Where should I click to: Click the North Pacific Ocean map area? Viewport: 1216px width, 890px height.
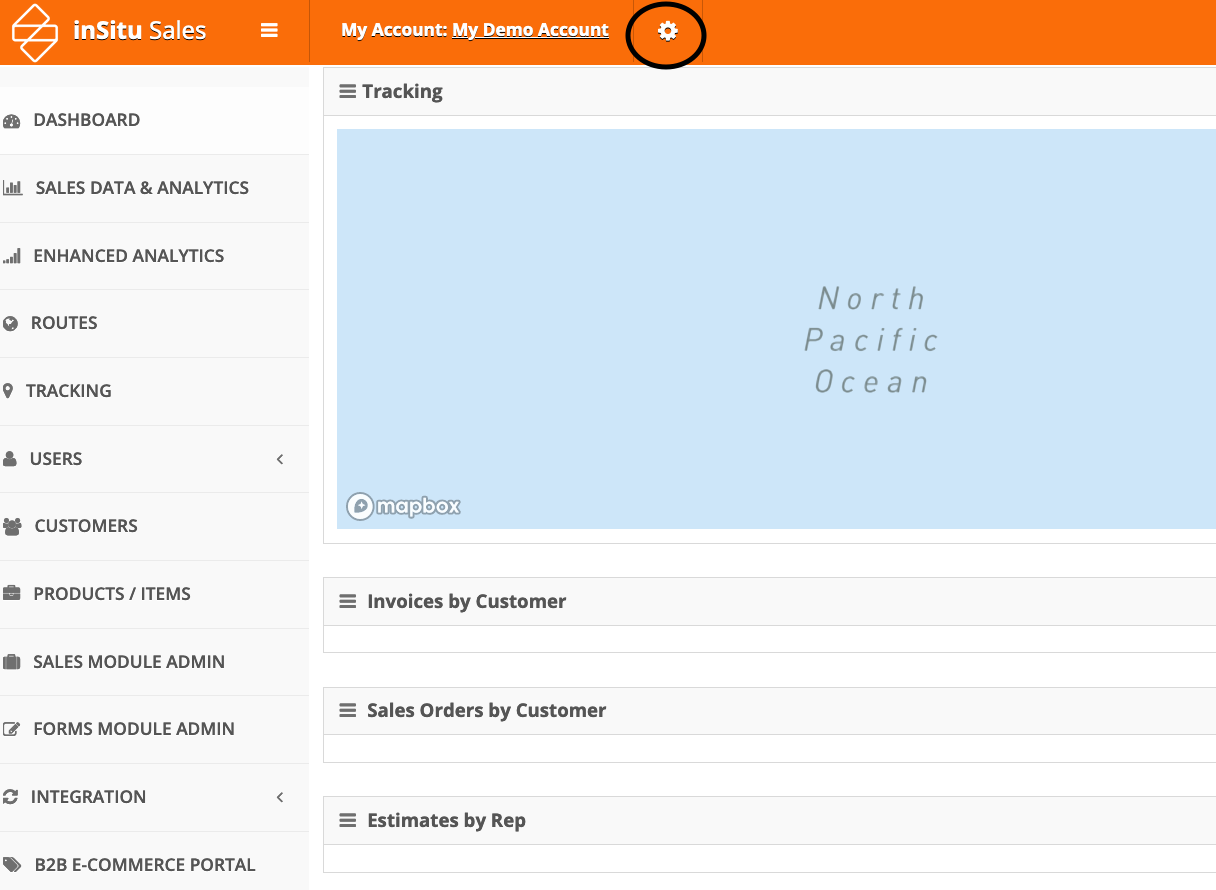coord(871,340)
